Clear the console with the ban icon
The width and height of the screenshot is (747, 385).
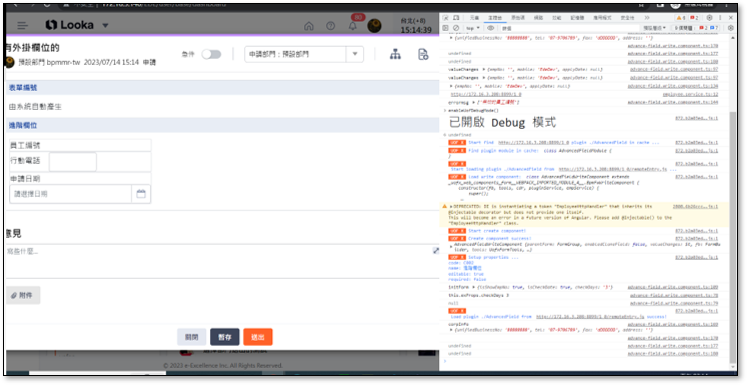click(456, 28)
